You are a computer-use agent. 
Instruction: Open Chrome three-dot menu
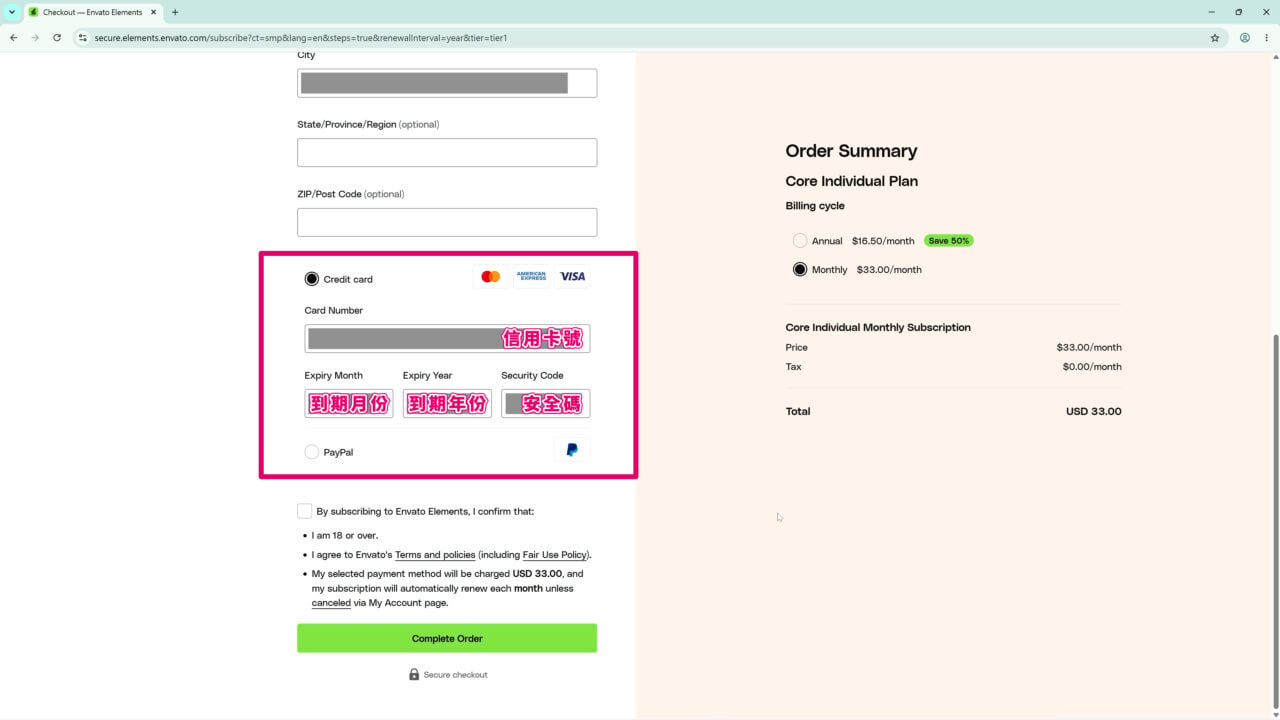pyautogui.click(x=1267, y=38)
